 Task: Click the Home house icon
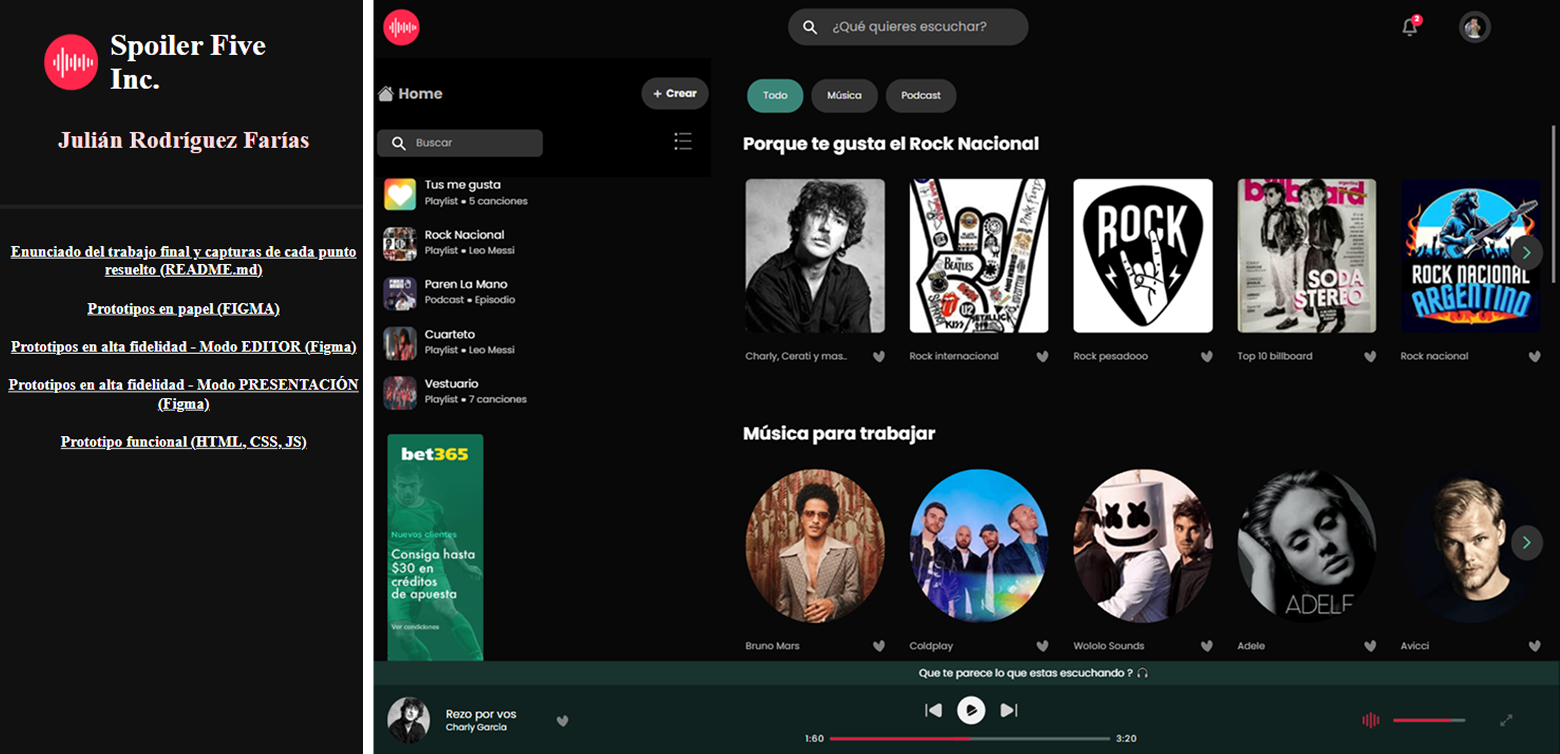[386, 94]
